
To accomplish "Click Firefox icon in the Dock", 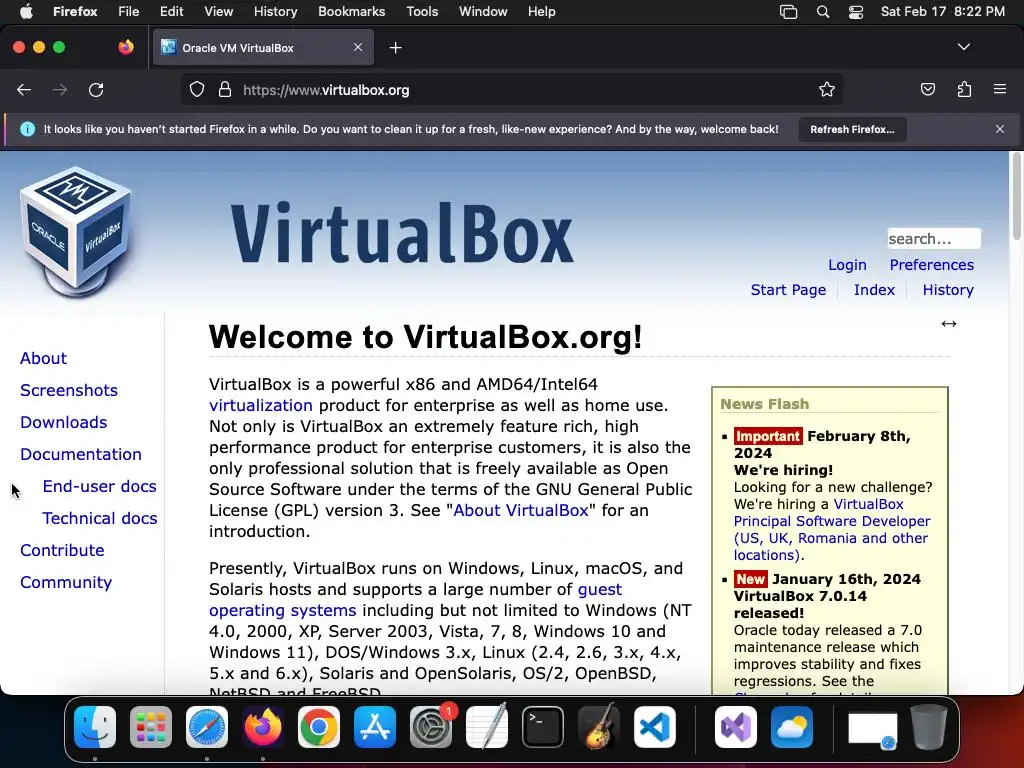I will [x=263, y=727].
